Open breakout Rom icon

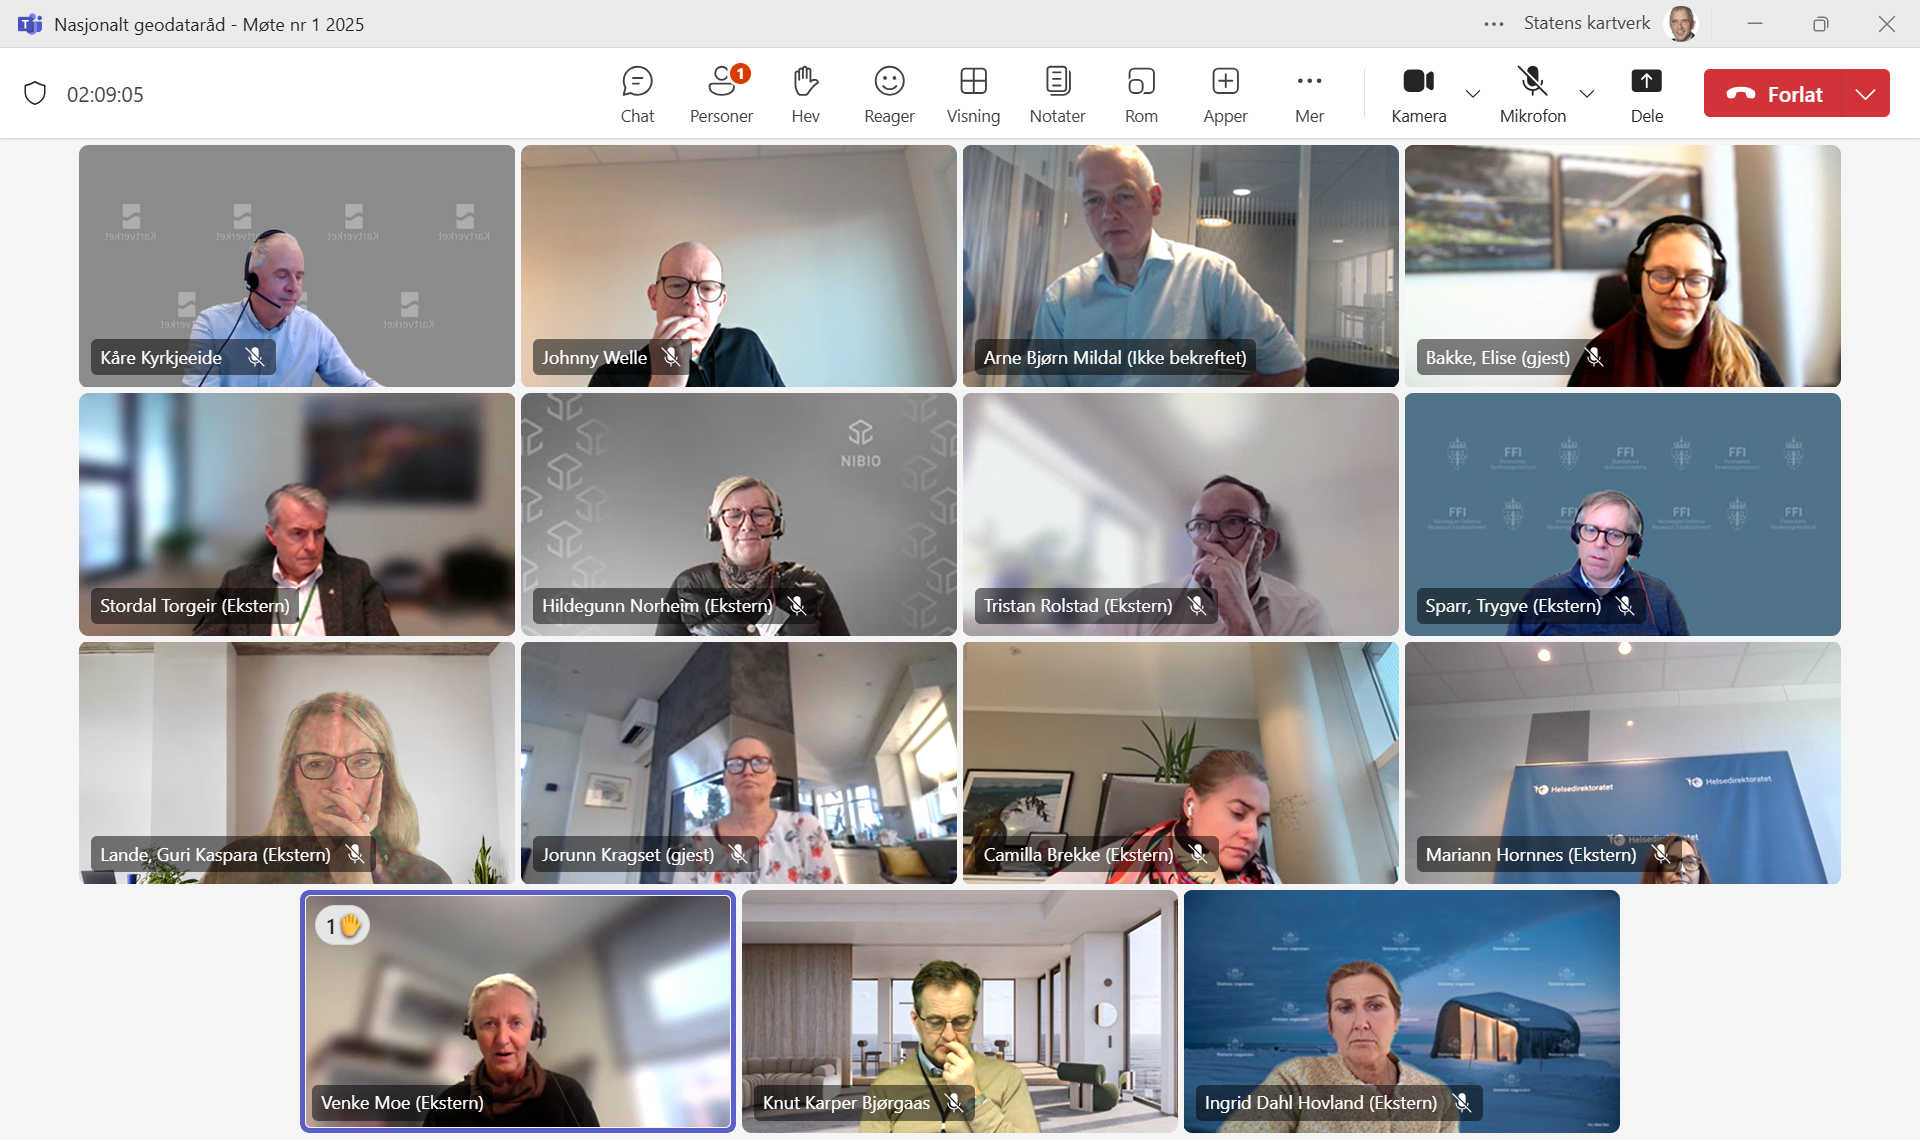tap(1141, 94)
